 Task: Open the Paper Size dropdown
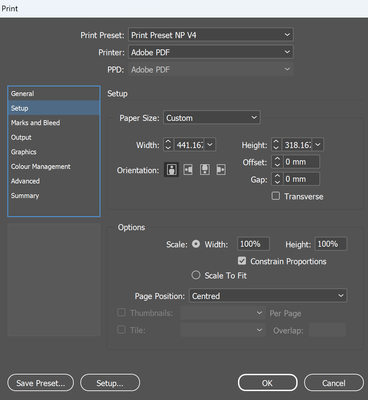[x=212, y=118]
